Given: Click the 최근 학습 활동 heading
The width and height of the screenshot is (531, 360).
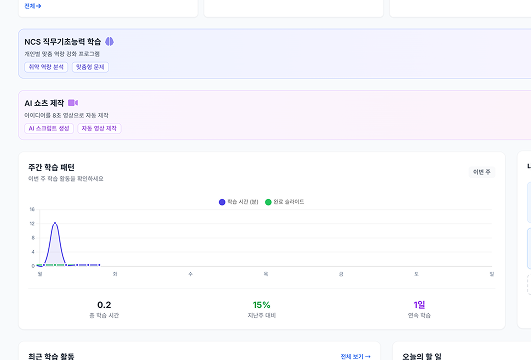Looking at the screenshot, I should (51, 356).
